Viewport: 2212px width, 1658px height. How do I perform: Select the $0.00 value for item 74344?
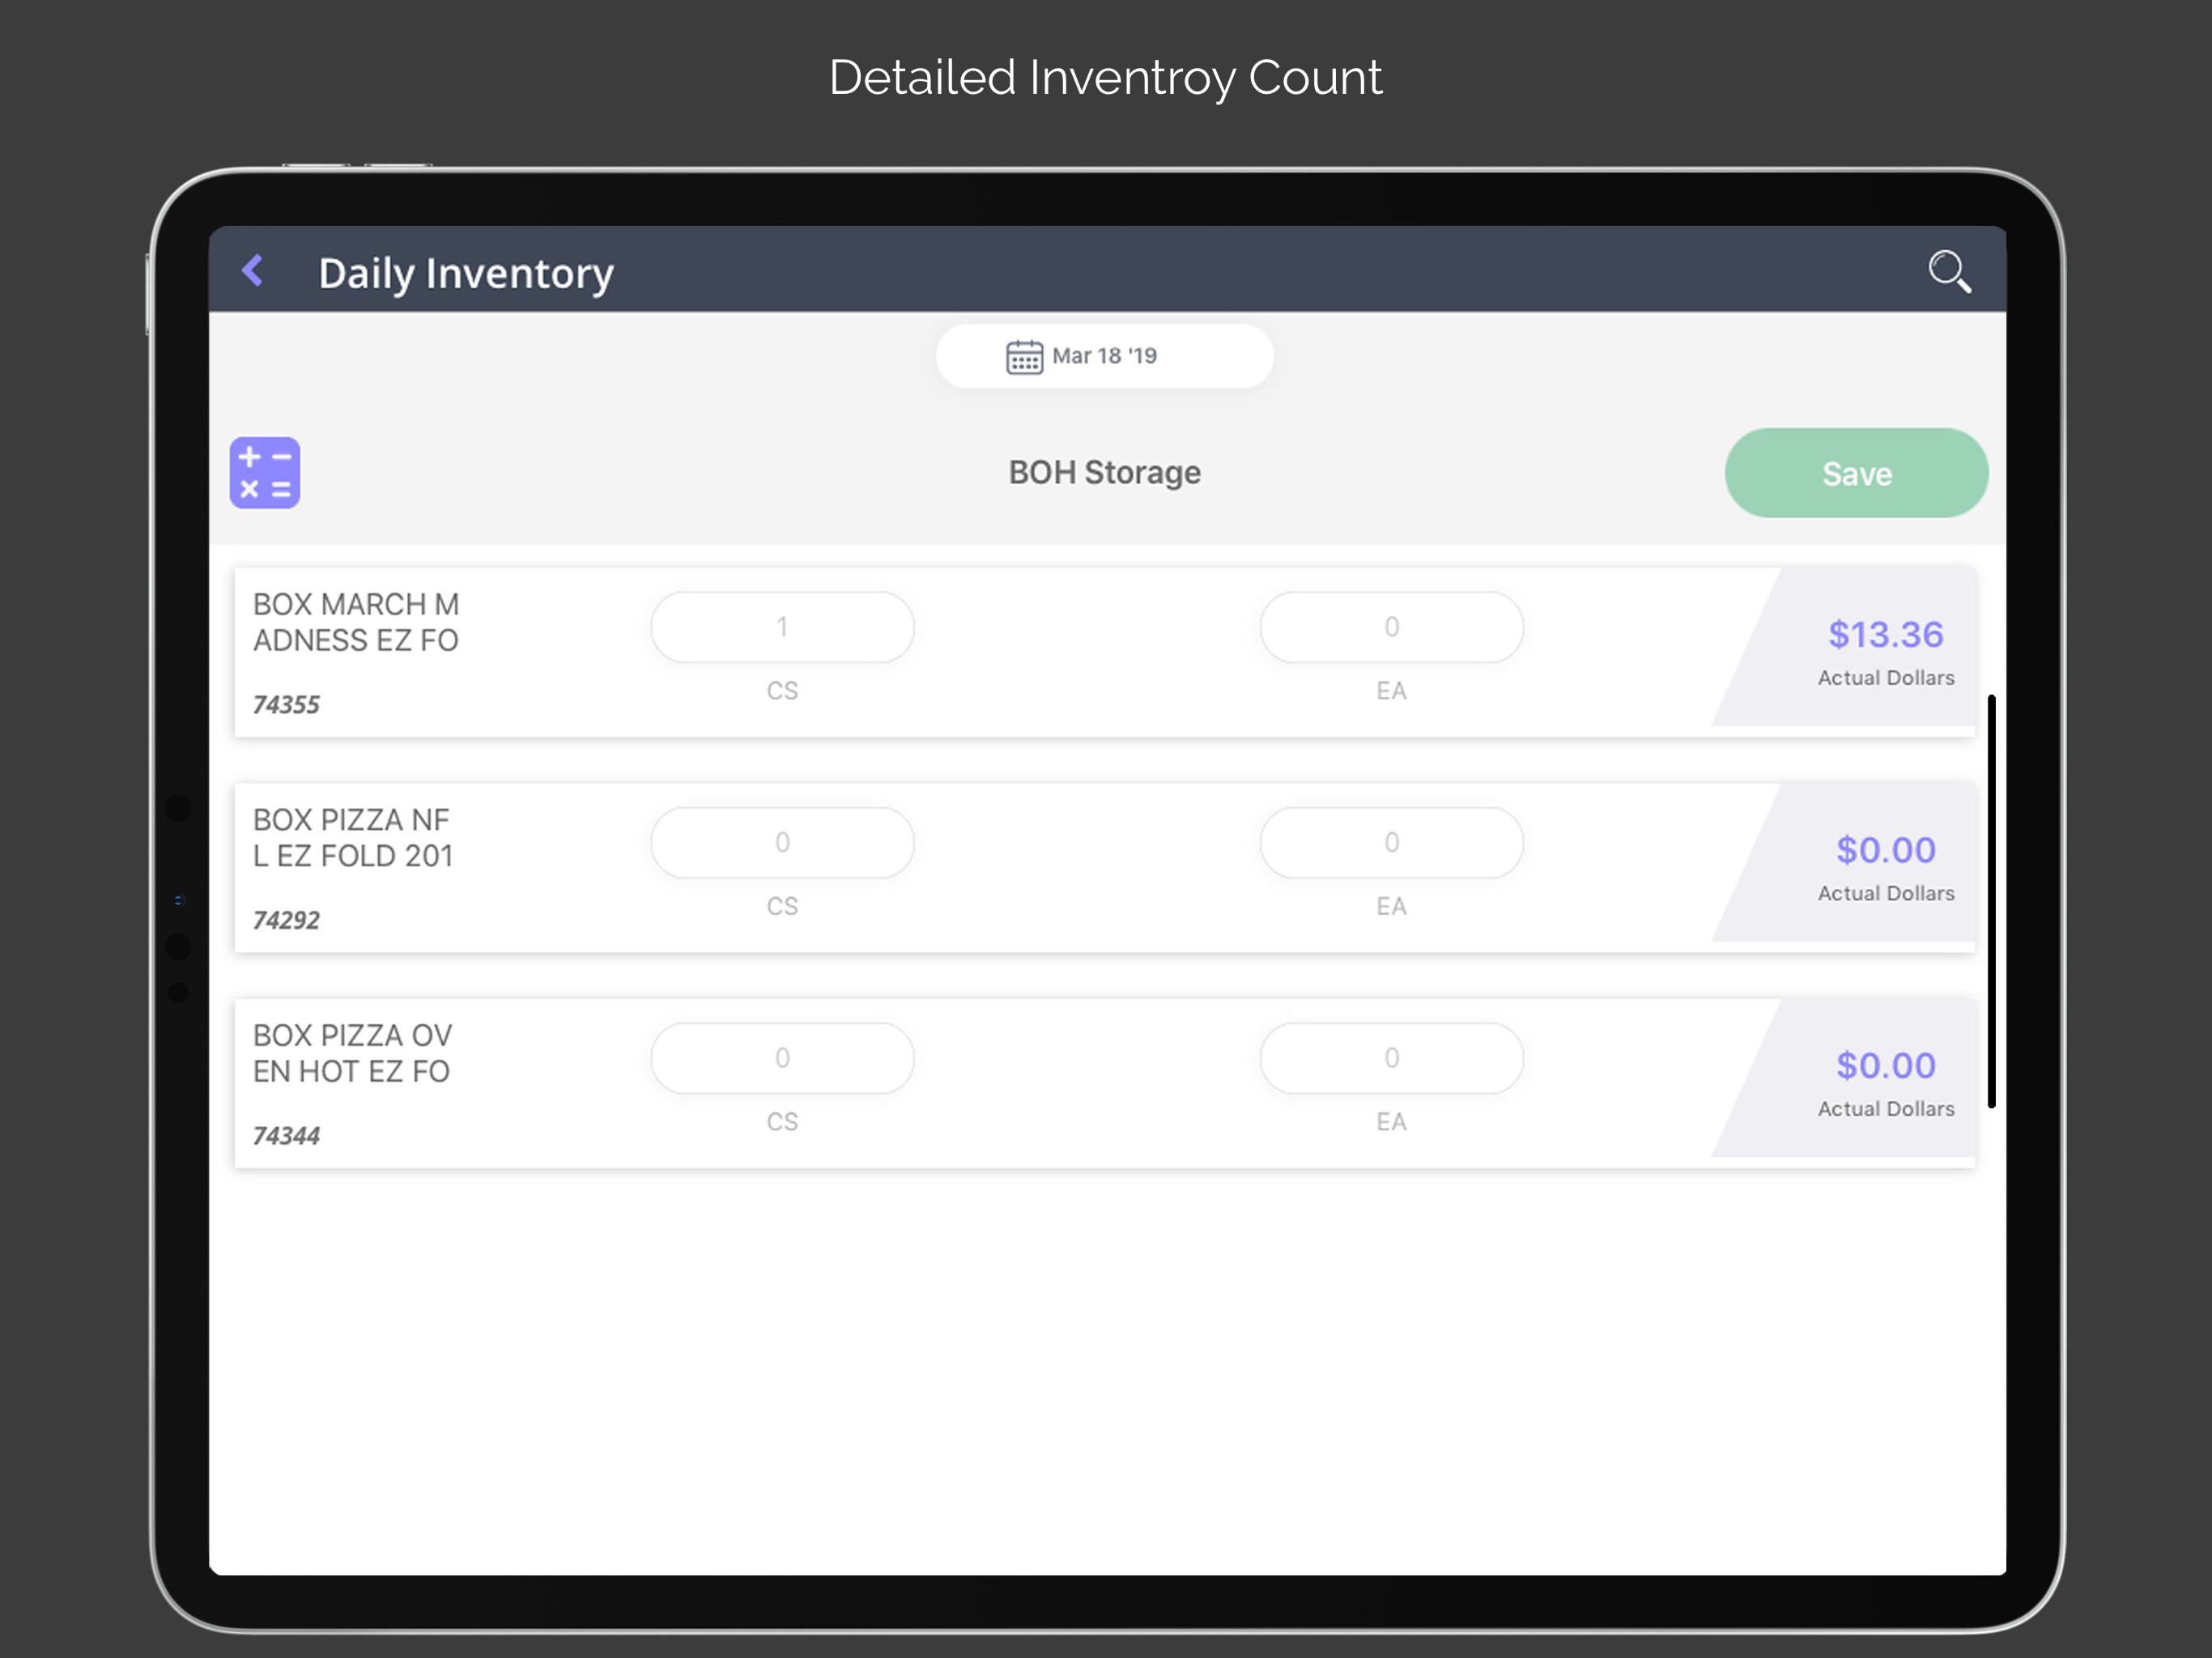pyautogui.click(x=1885, y=1065)
